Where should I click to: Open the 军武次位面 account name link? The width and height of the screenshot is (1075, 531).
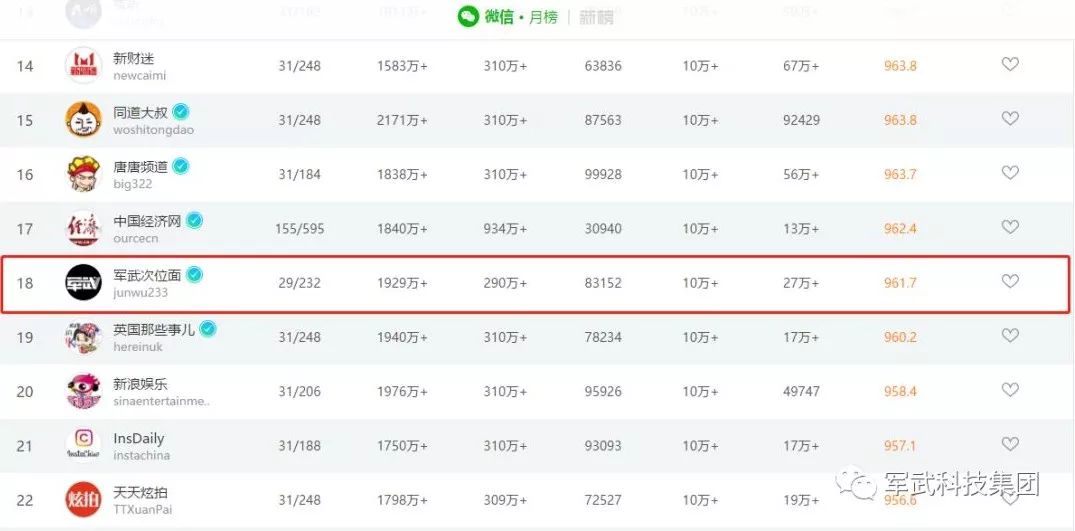[147, 275]
